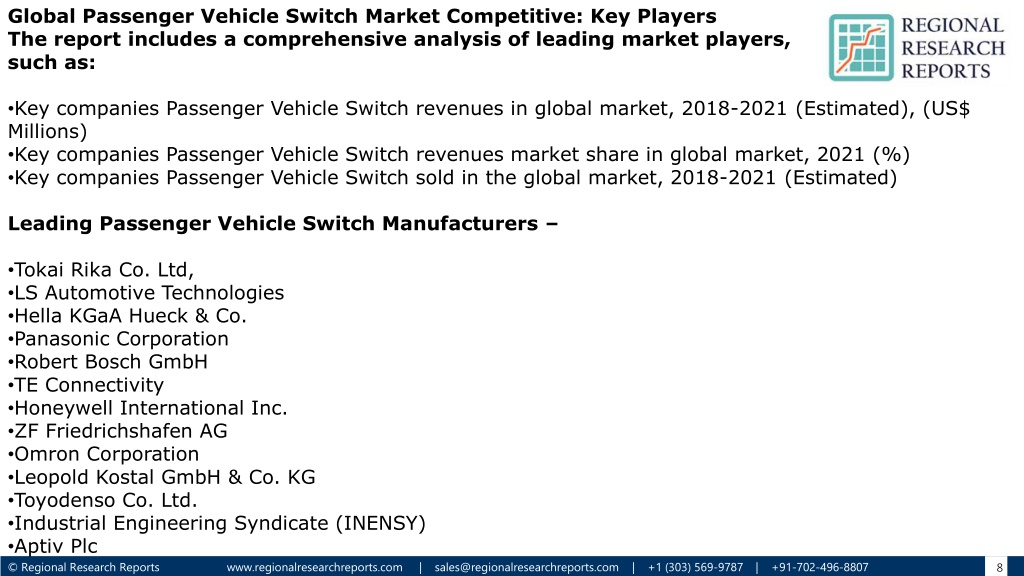
Task: Click 'Robert Bosch GmbH' list item
Action: click(108, 361)
